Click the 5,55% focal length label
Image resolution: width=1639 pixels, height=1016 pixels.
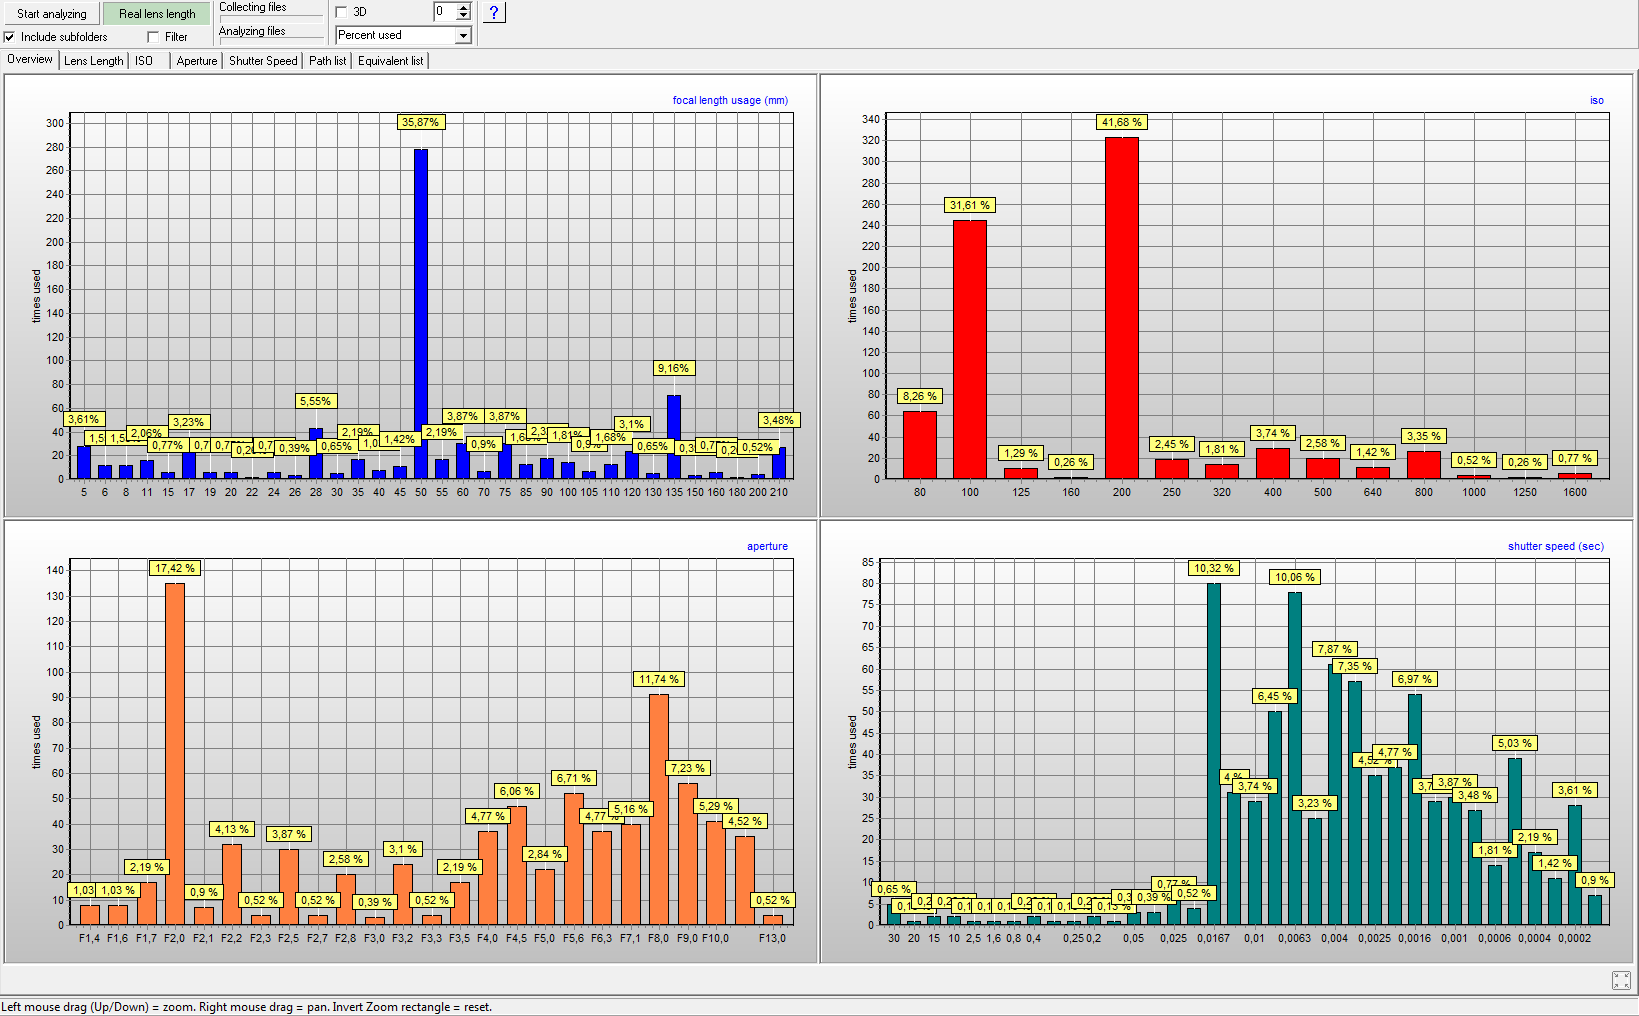(x=315, y=401)
